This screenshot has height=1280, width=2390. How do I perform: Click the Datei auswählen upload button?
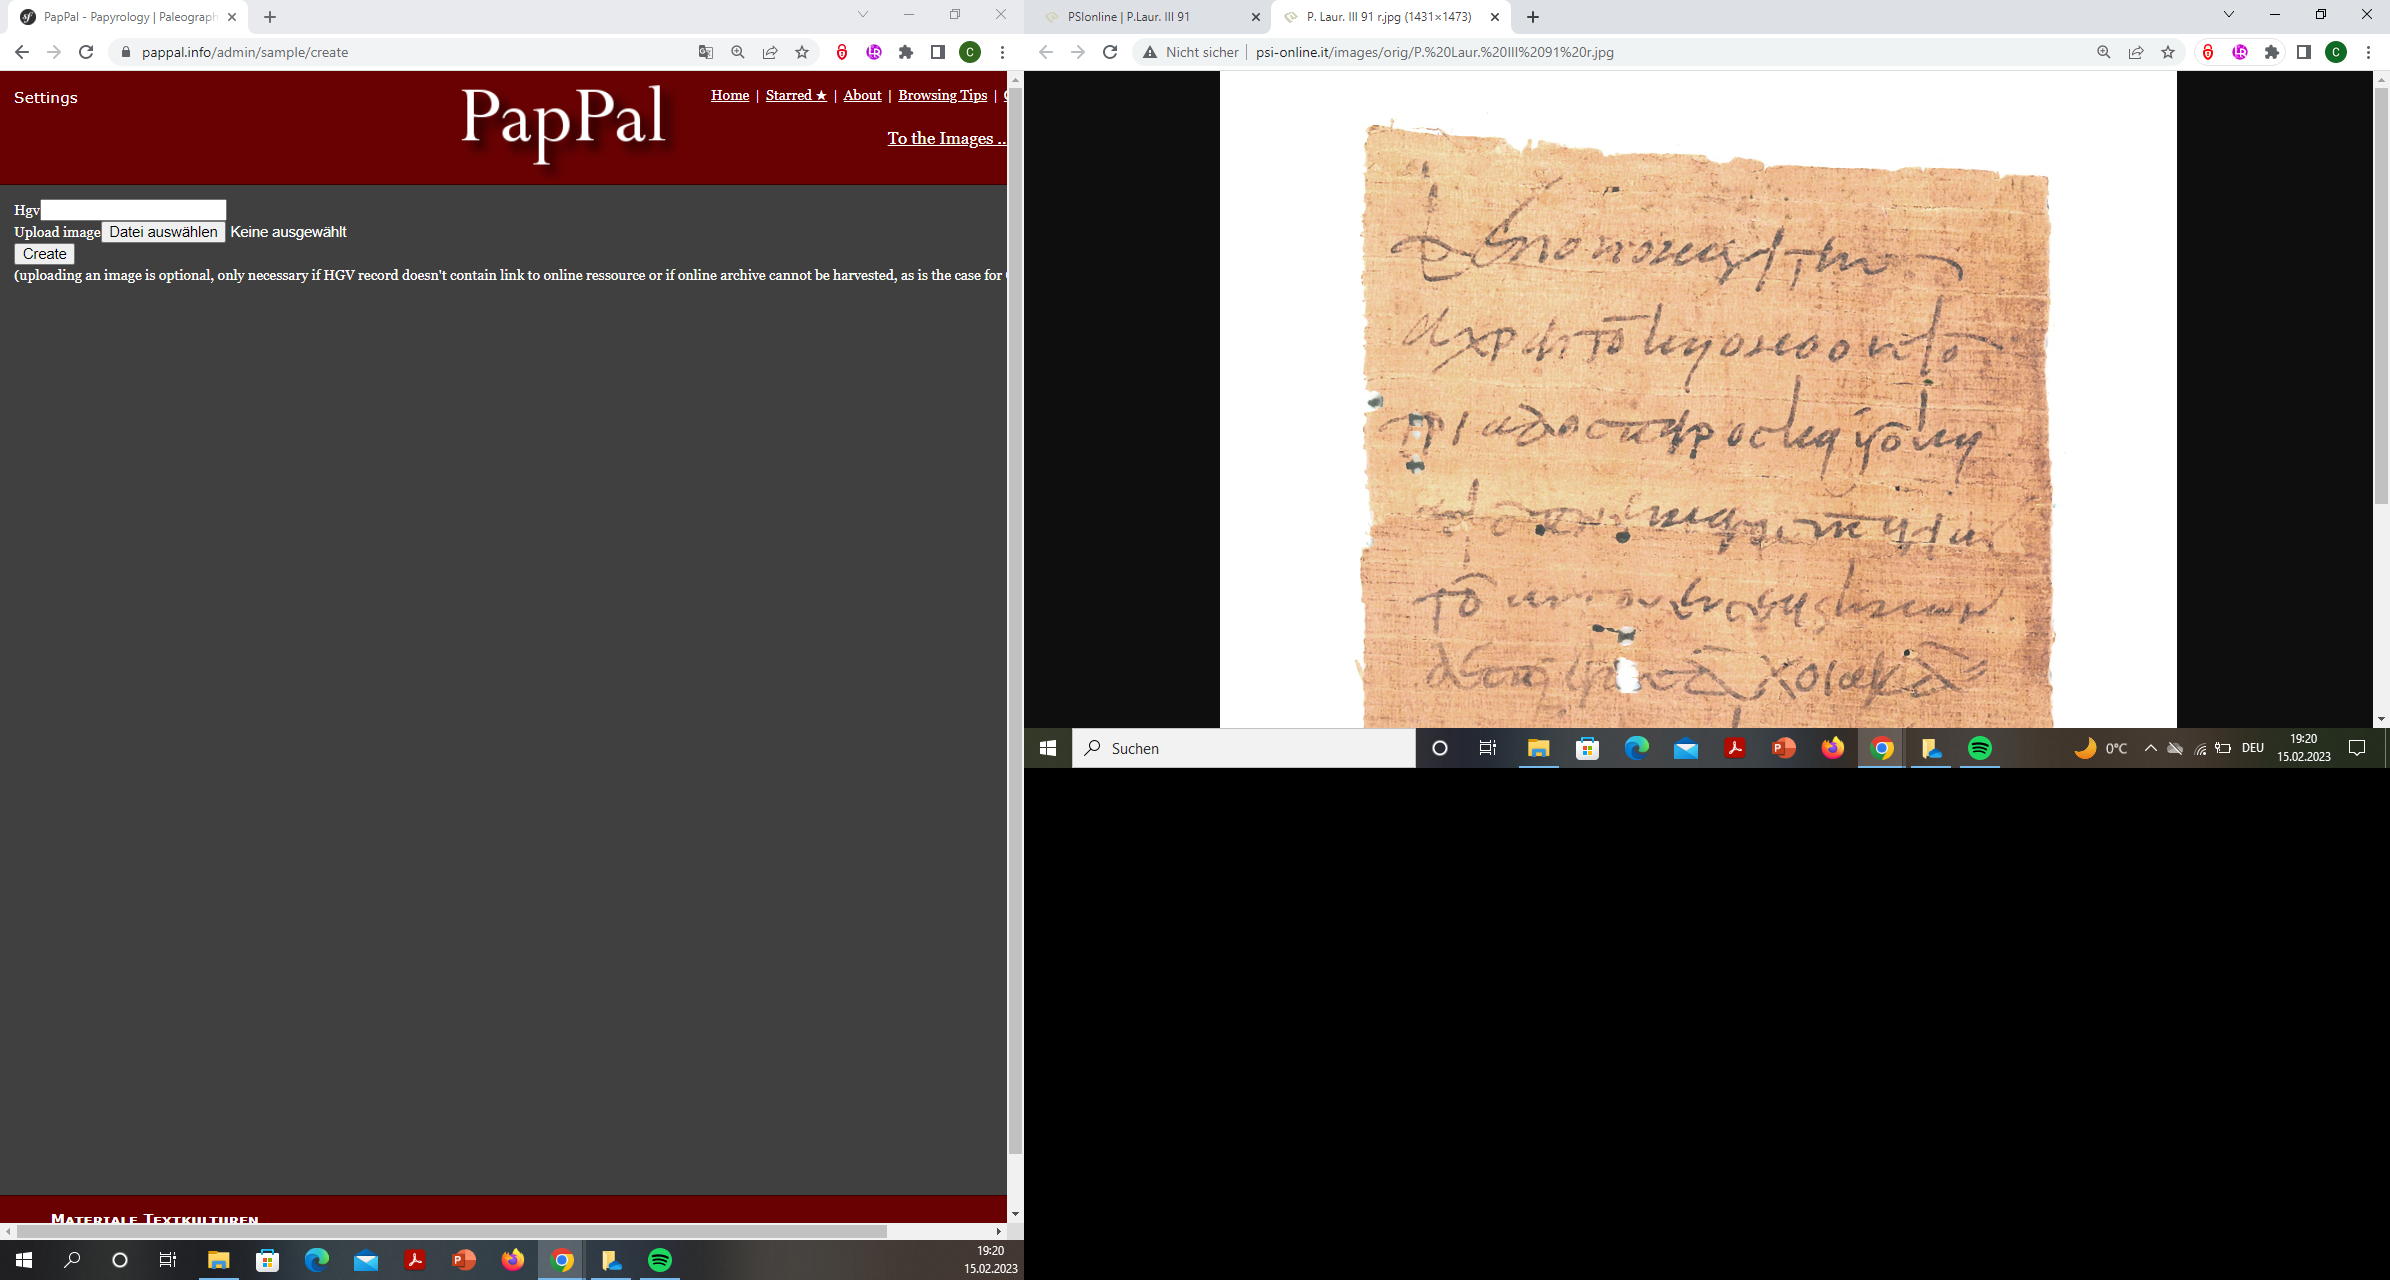tap(163, 232)
